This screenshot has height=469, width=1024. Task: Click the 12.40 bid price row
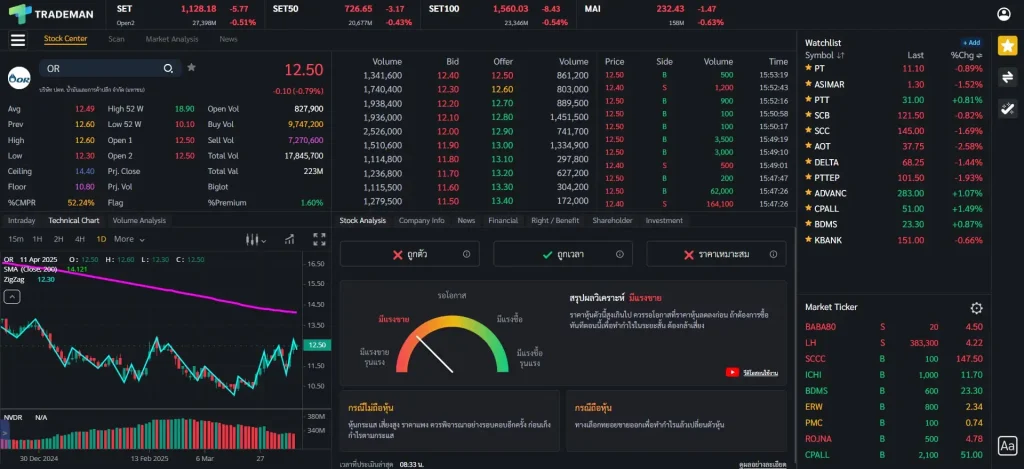click(448, 76)
